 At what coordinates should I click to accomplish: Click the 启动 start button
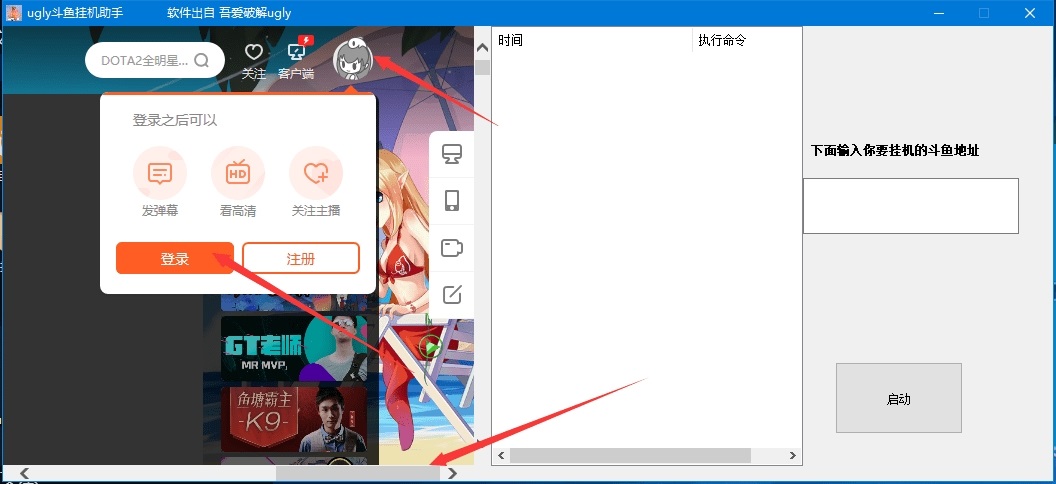[x=898, y=399]
